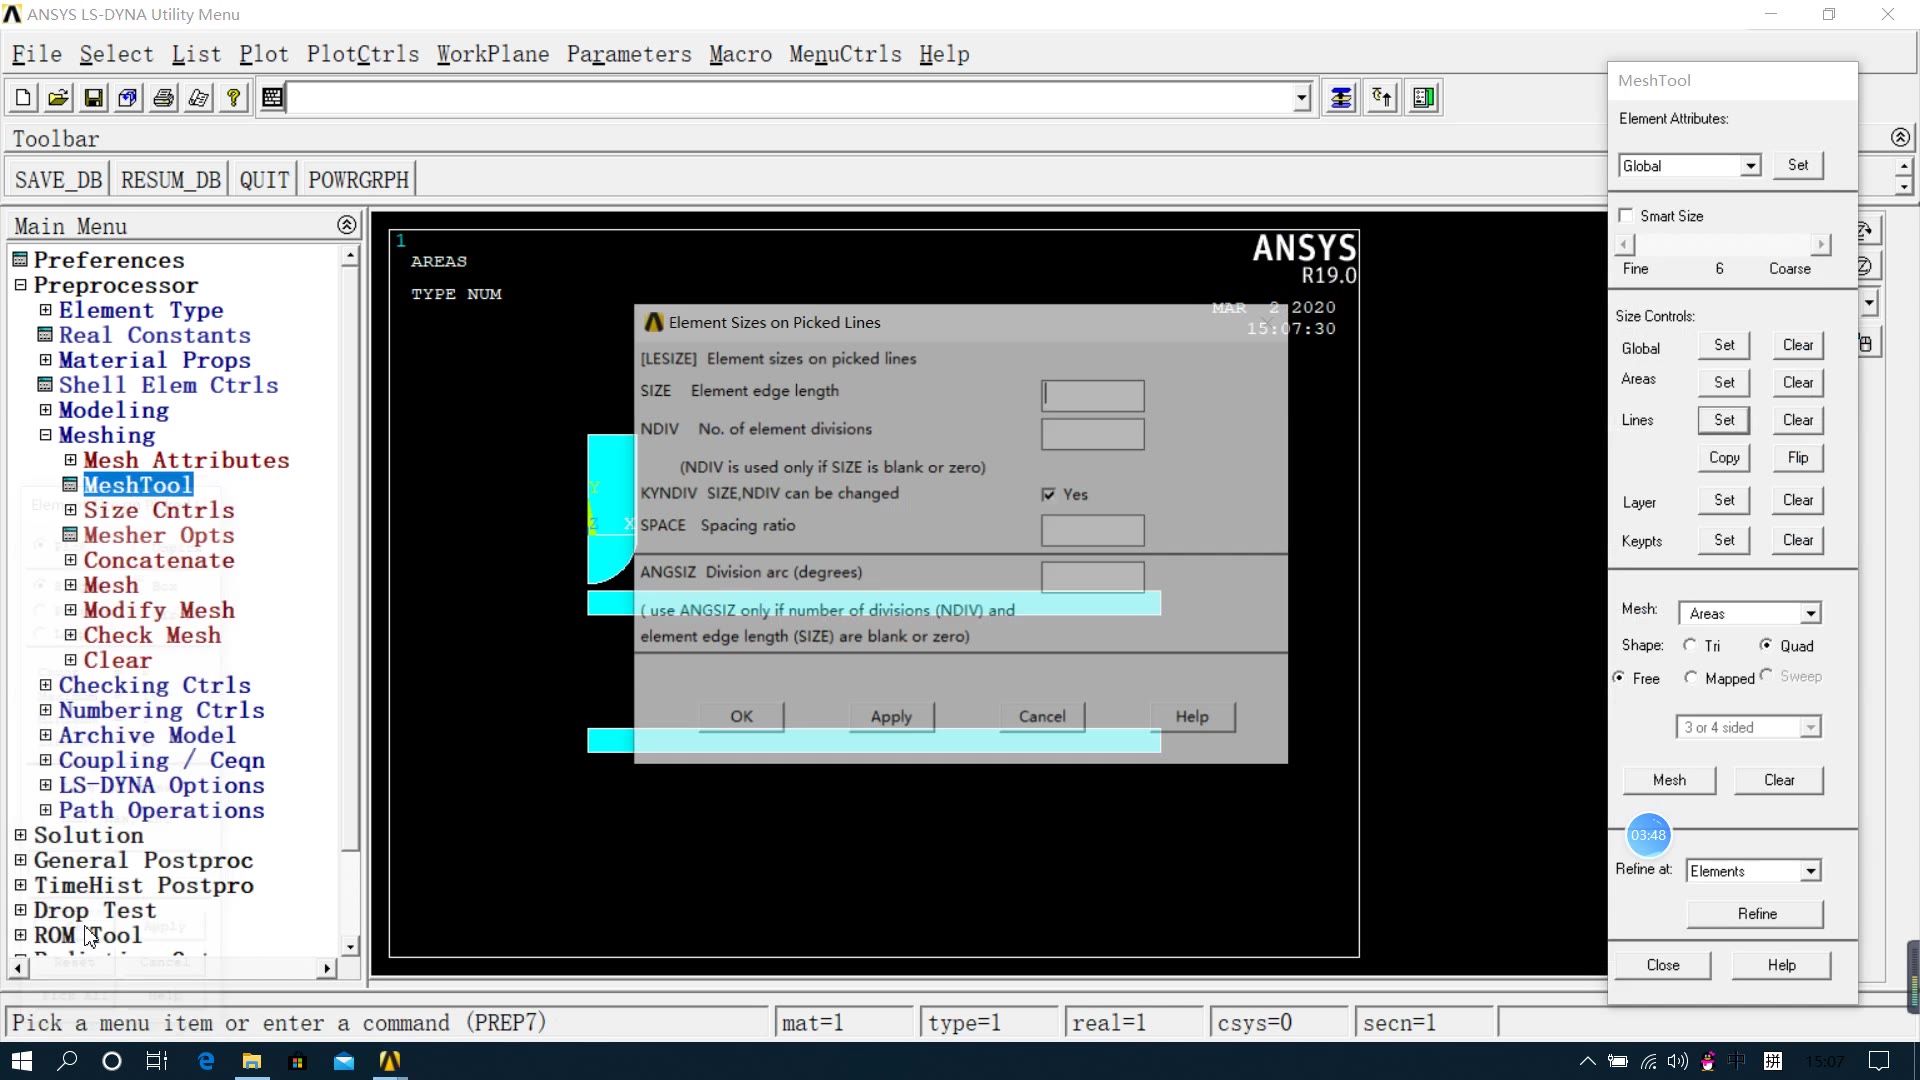This screenshot has width=1920, height=1080.
Task: Launch Microsoft Edge from taskbar
Action: click(206, 1061)
